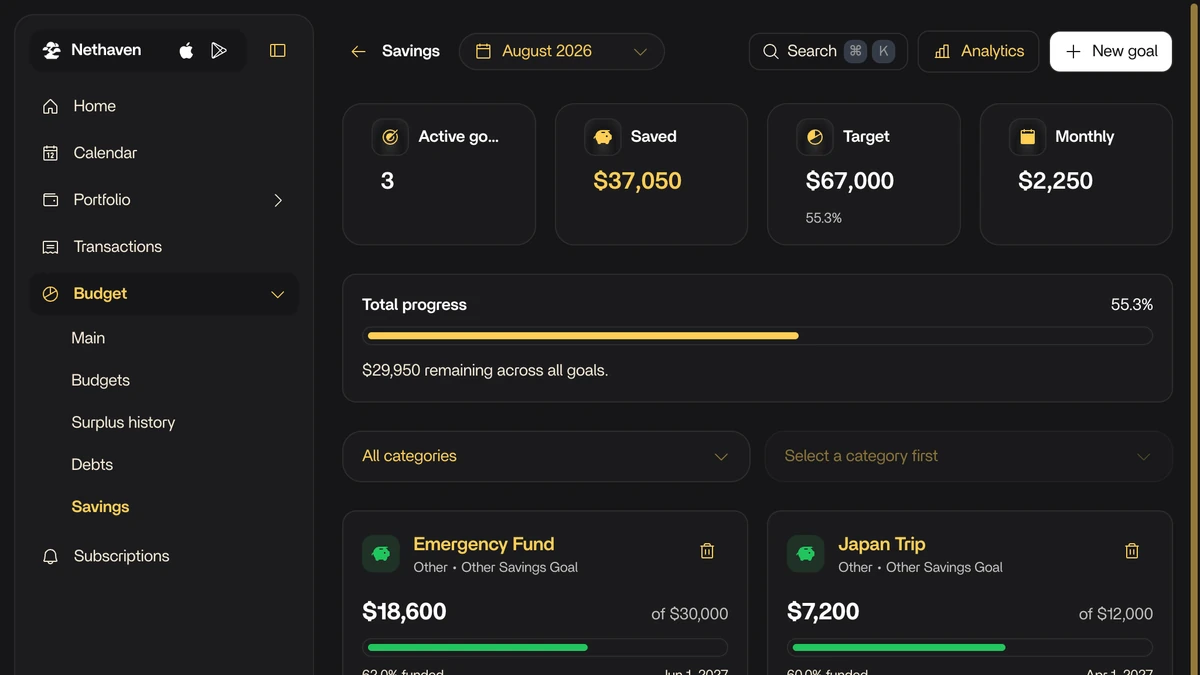Click the Google Play store icon
The height and width of the screenshot is (675, 1200).
coord(219,51)
